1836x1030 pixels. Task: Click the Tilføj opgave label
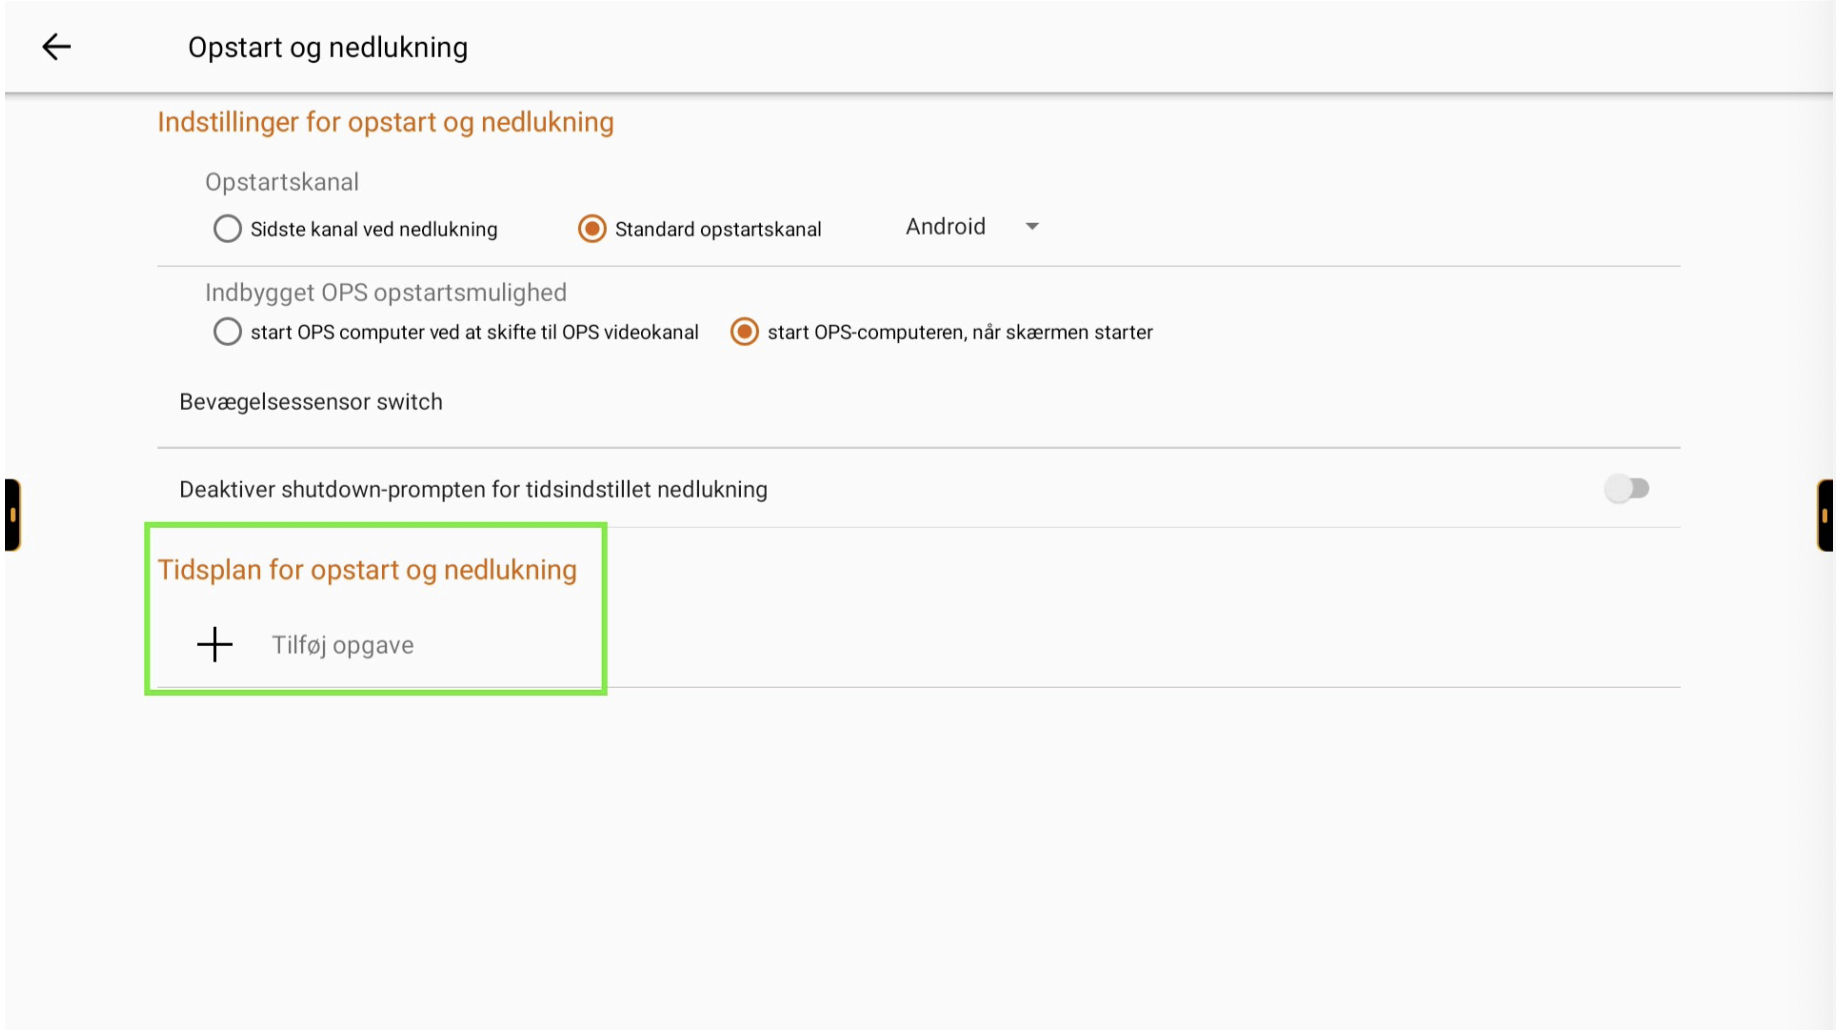(343, 645)
